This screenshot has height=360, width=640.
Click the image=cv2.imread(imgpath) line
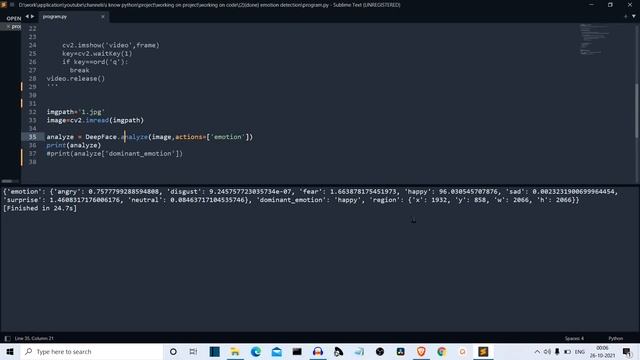[95, 120]
